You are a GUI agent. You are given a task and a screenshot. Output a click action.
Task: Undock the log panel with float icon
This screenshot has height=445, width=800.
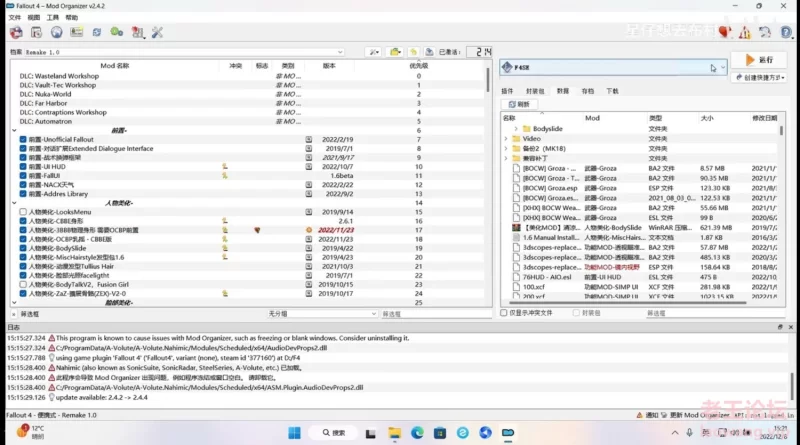780,327
